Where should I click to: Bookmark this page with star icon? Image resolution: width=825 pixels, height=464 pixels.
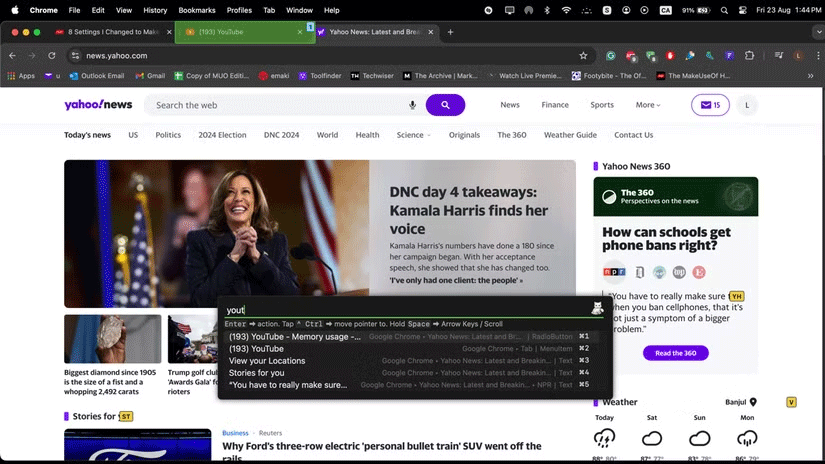[583, 55]
